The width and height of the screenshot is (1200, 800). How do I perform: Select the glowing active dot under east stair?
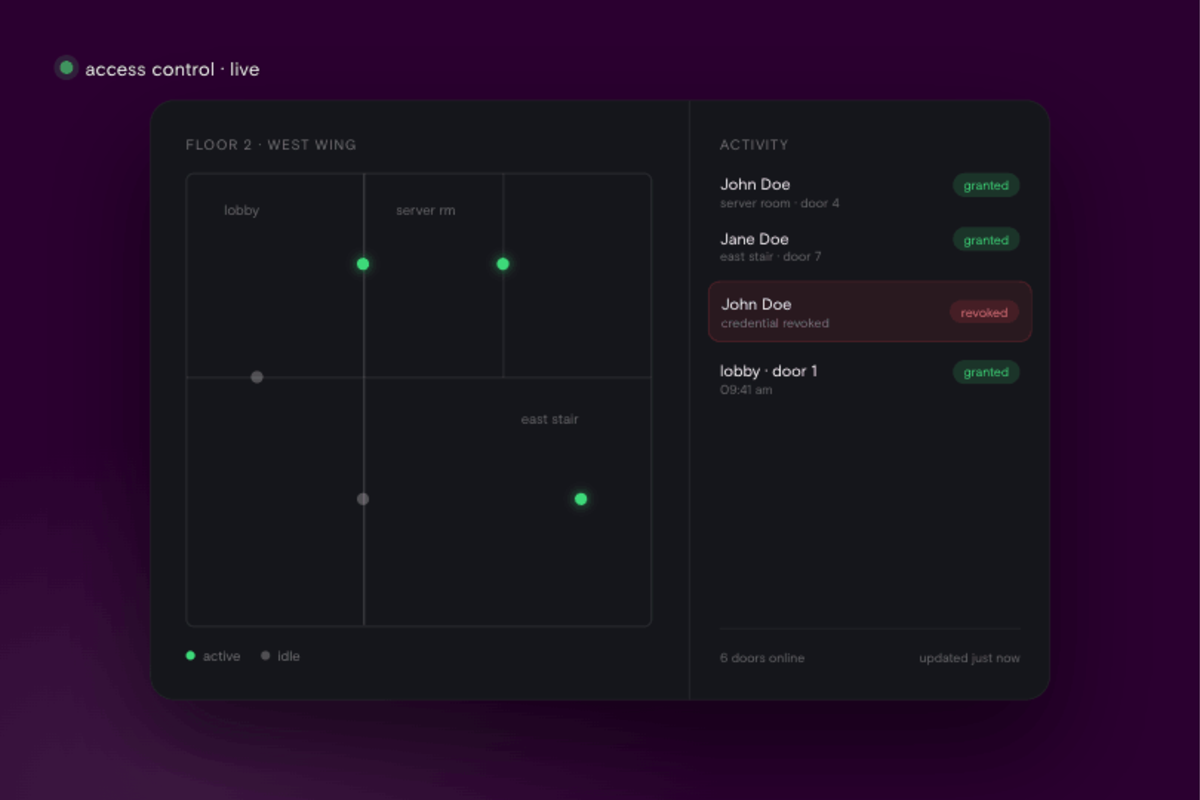pos(581,499)
